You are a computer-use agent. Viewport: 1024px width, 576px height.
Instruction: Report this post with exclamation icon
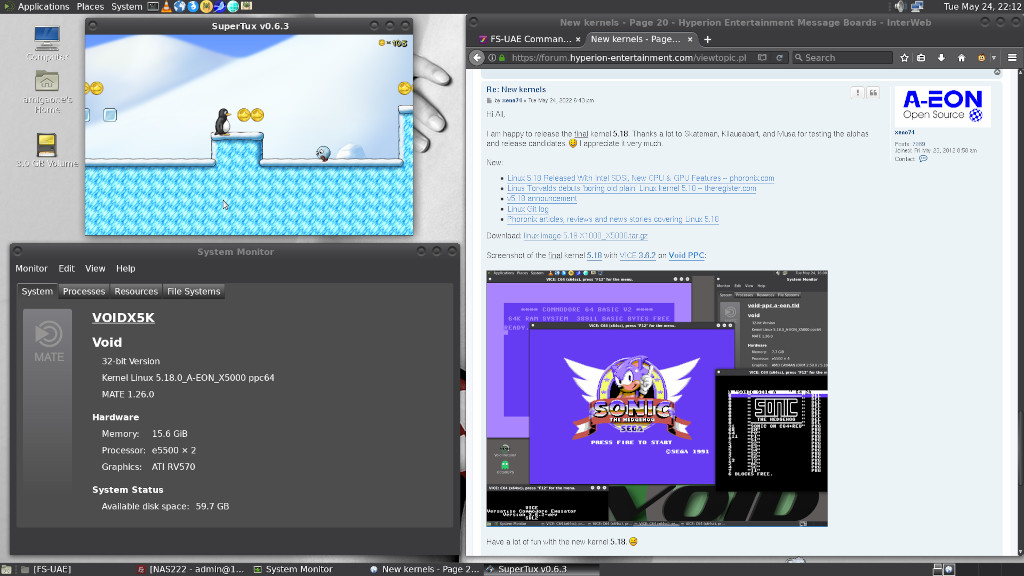pos(857,93)
